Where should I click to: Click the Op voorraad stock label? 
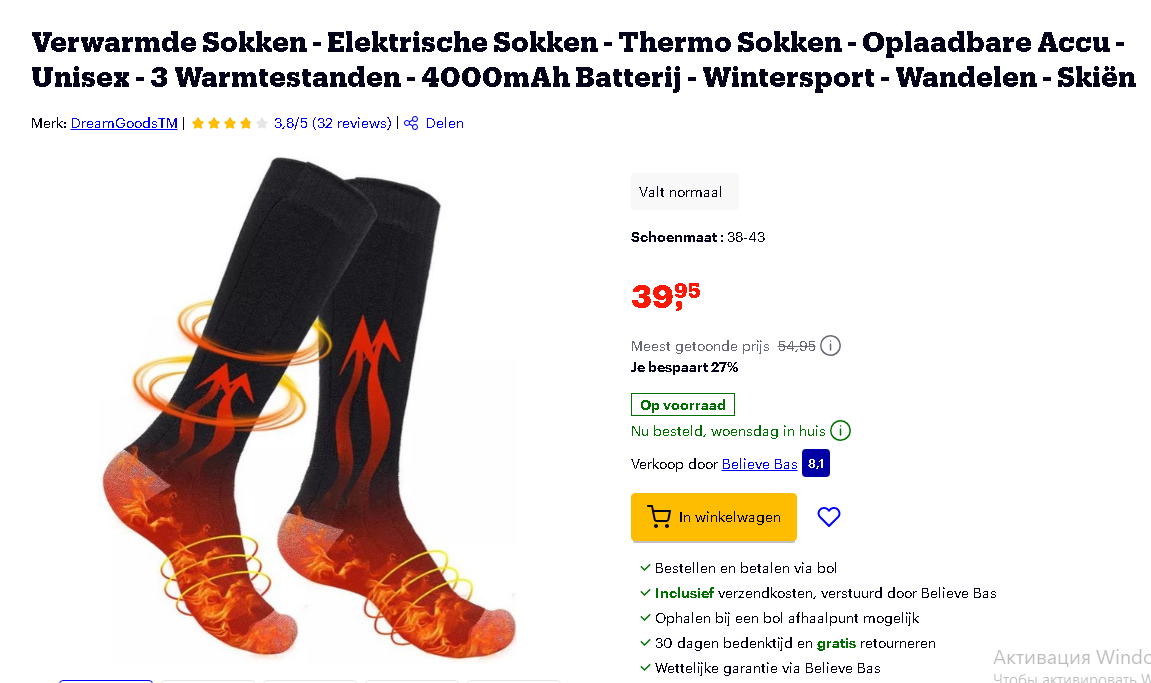(683, 405)
